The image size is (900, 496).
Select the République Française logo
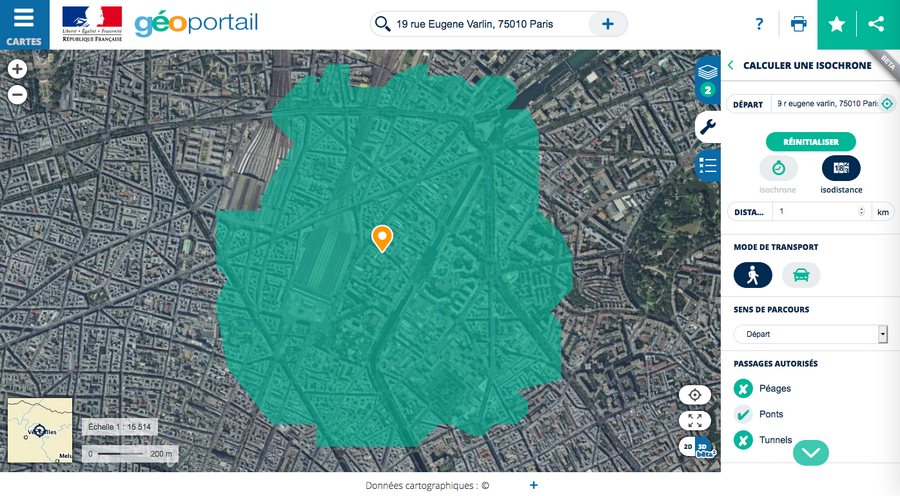pyautogui.click(x=92, y=24)
